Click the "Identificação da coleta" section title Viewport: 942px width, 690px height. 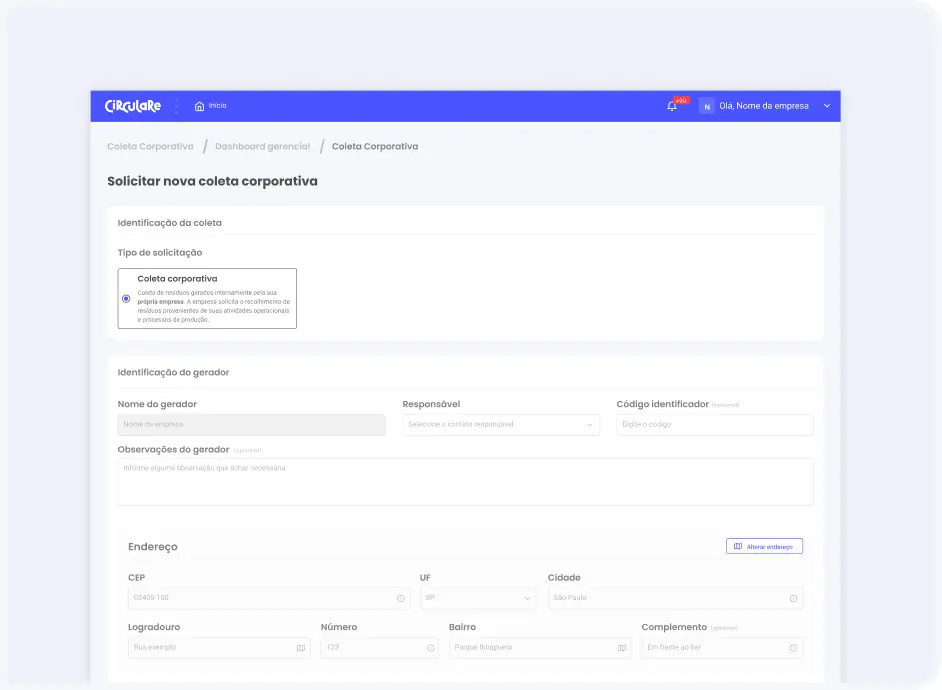[x=169, y=223]
